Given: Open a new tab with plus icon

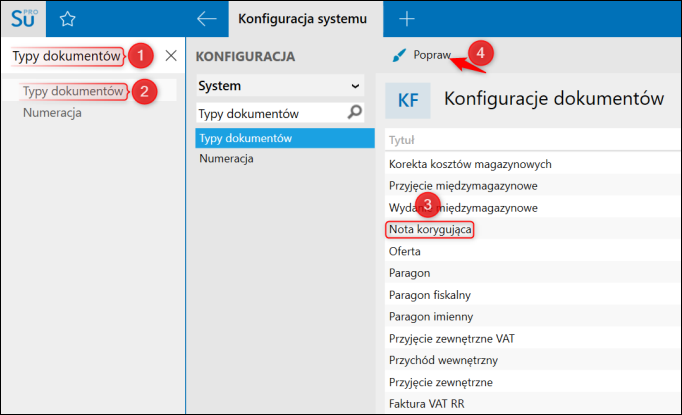Looking at the screenshot, I should 407,19.
